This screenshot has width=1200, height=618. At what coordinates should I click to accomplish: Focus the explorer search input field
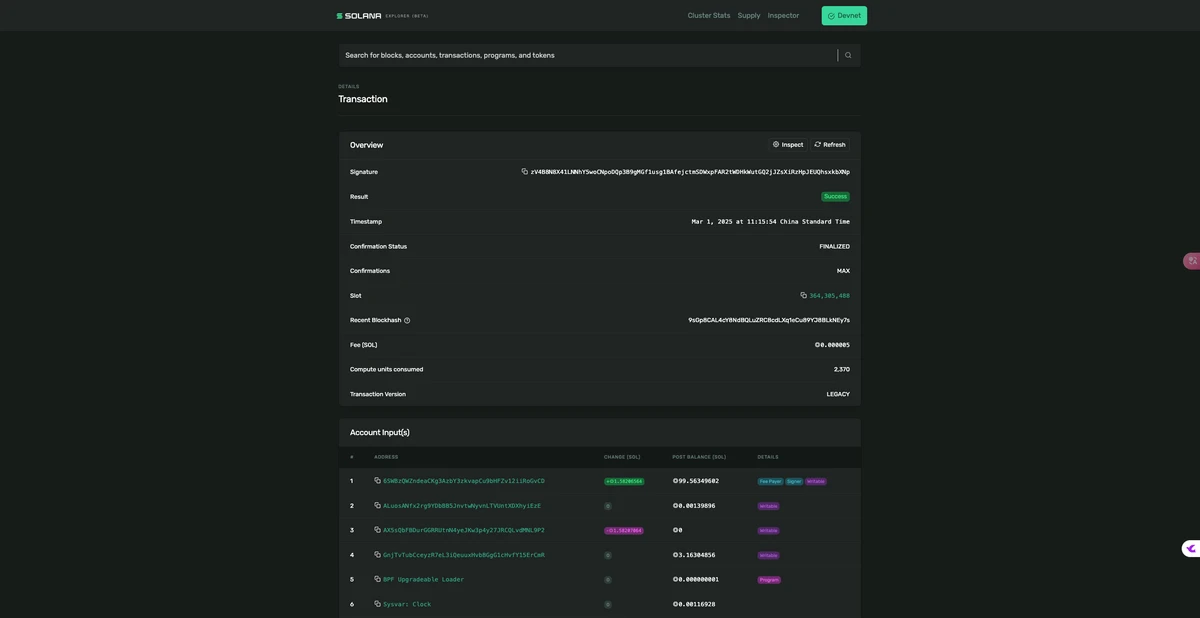(x=588, y=55)
